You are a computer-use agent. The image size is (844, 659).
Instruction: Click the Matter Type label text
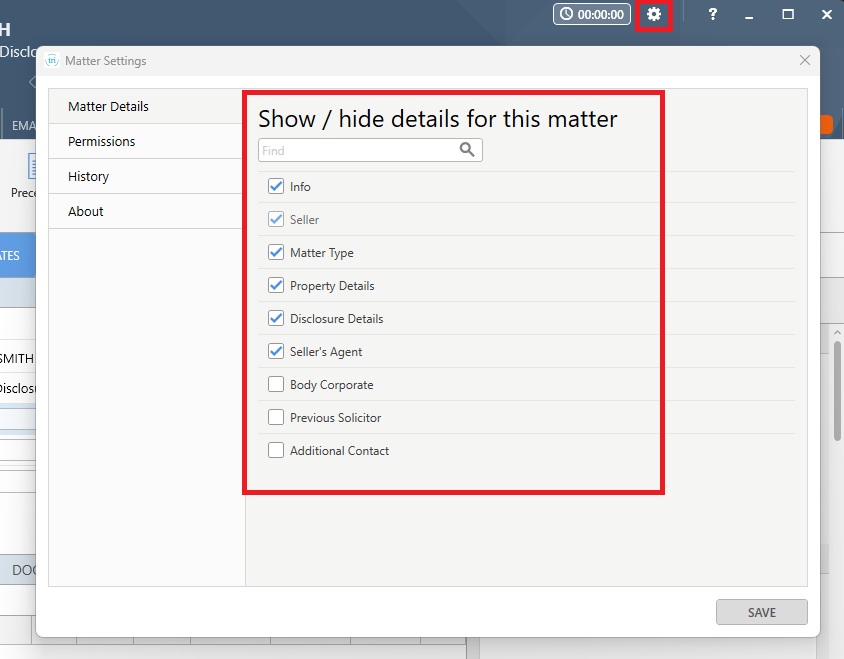point(321,253)
